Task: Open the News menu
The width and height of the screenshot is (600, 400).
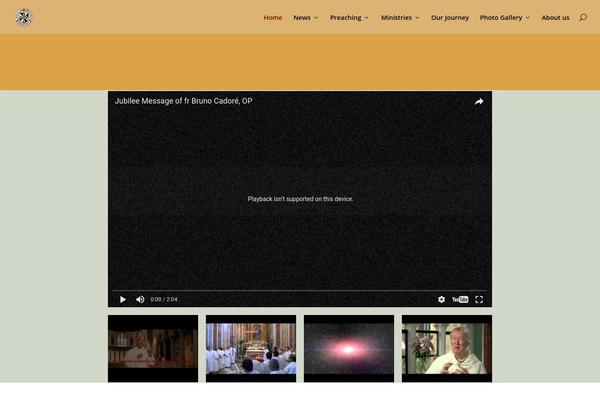Action: point(302,18)
